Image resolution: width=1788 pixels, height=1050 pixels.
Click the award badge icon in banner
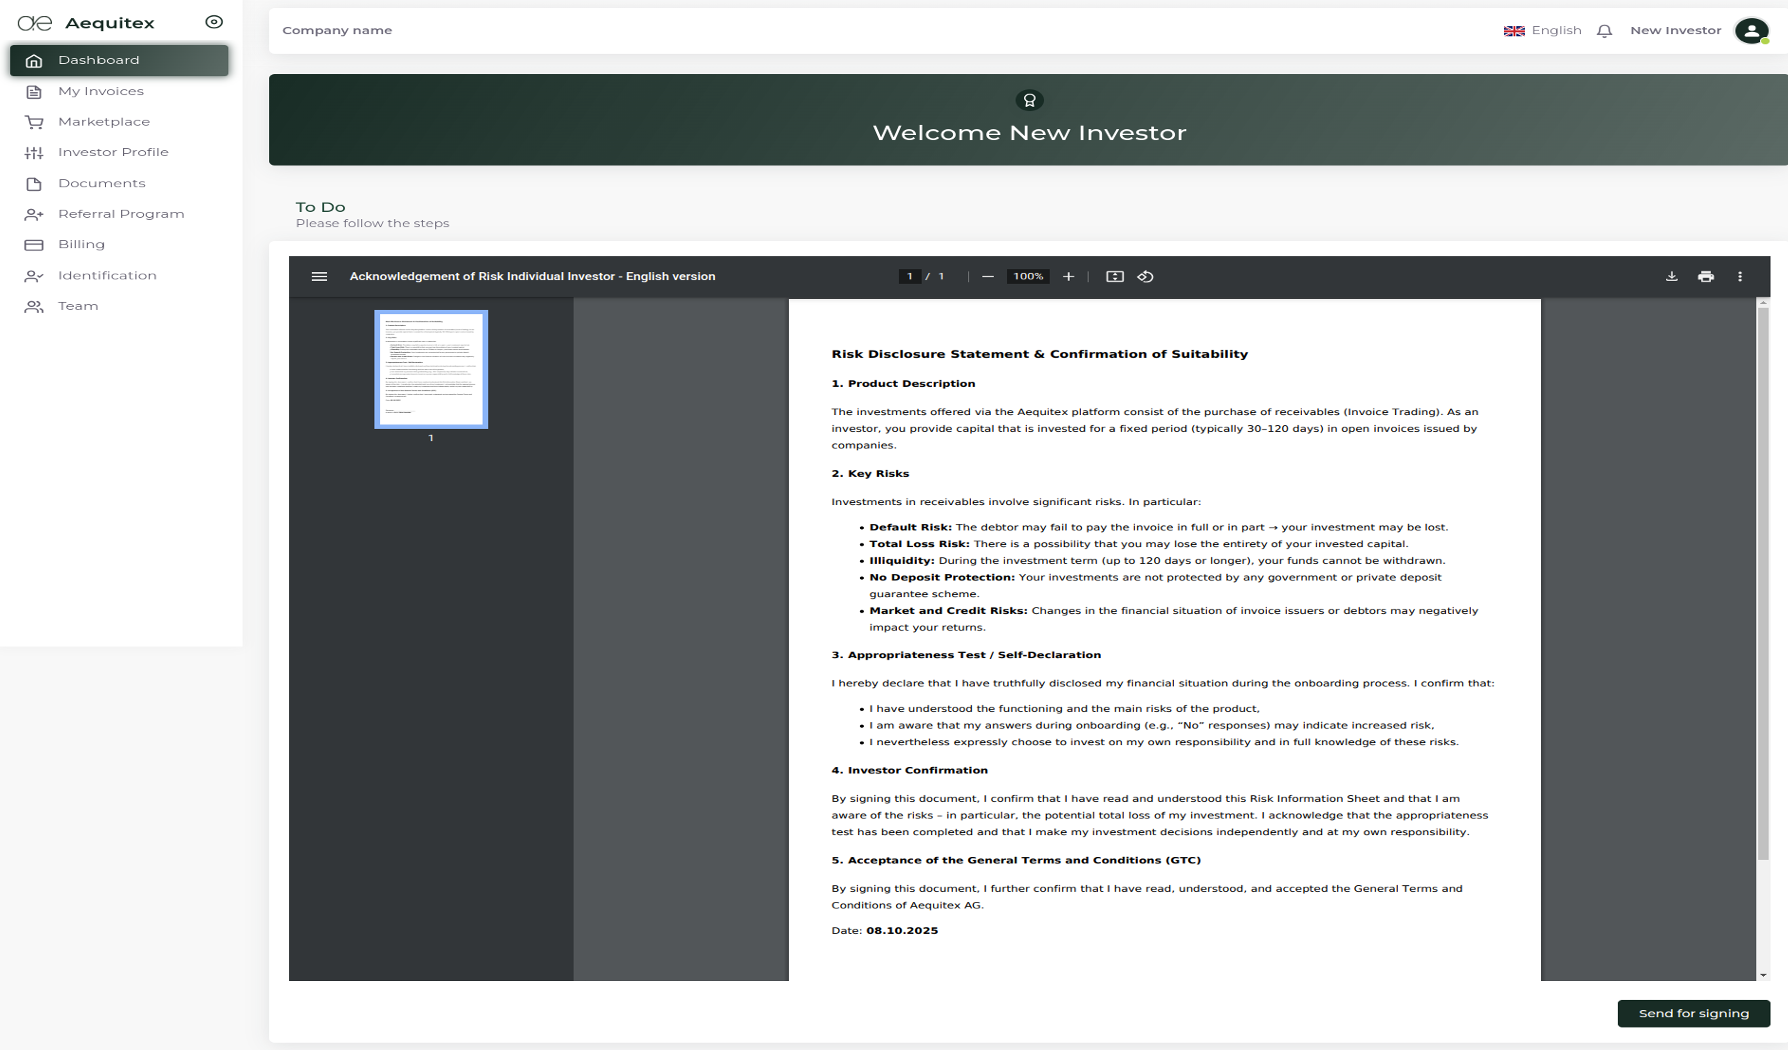pos(1029,100)
